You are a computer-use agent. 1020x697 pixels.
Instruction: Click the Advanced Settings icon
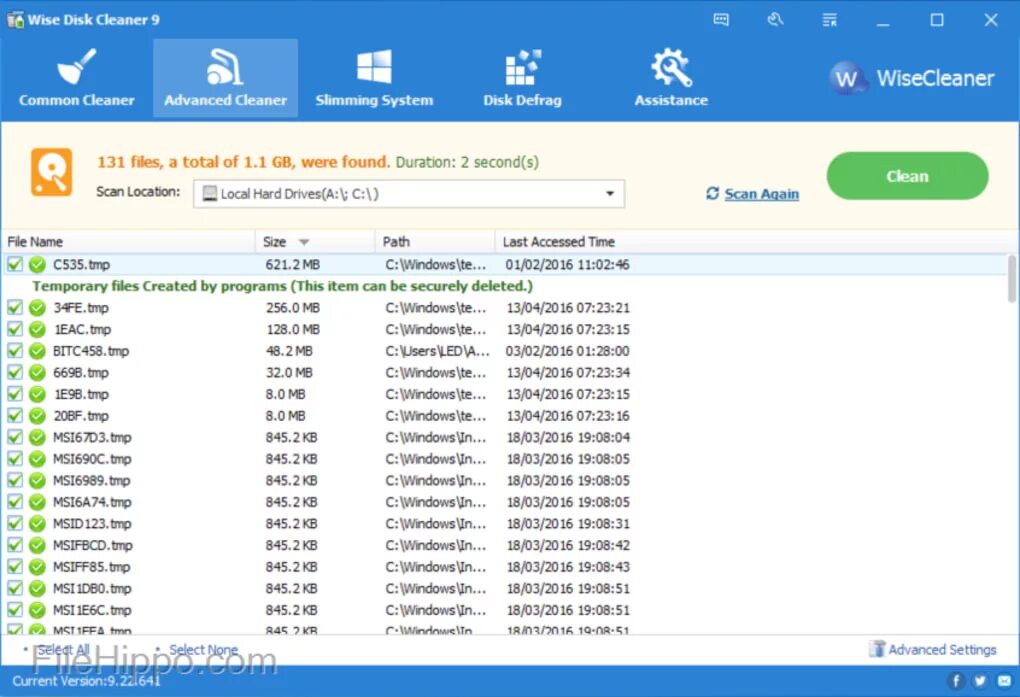[x=878, y=649]
